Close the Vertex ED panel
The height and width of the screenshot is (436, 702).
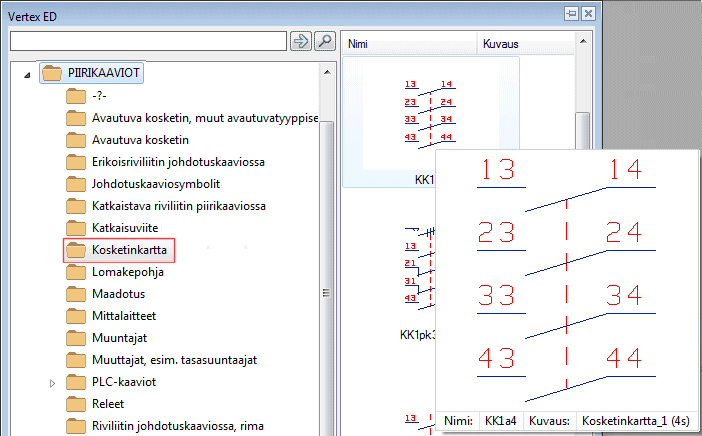589,13
